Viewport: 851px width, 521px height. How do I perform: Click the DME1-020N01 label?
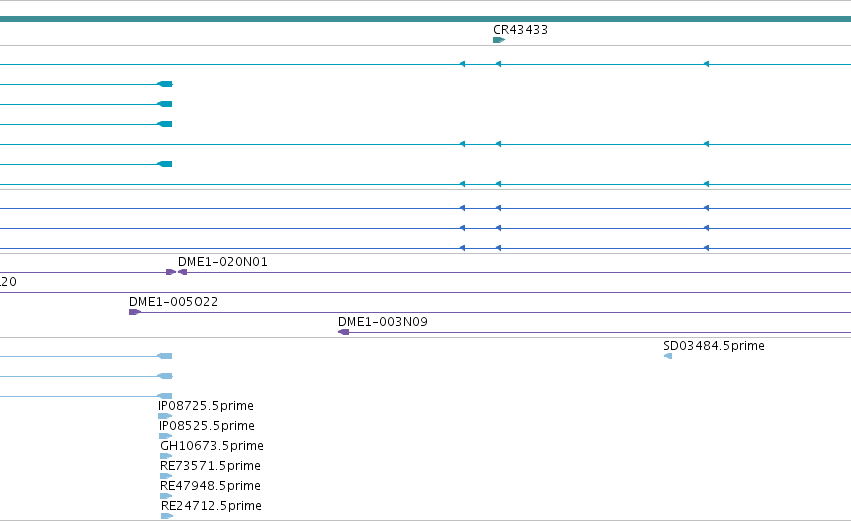click(x=223, y=262)
